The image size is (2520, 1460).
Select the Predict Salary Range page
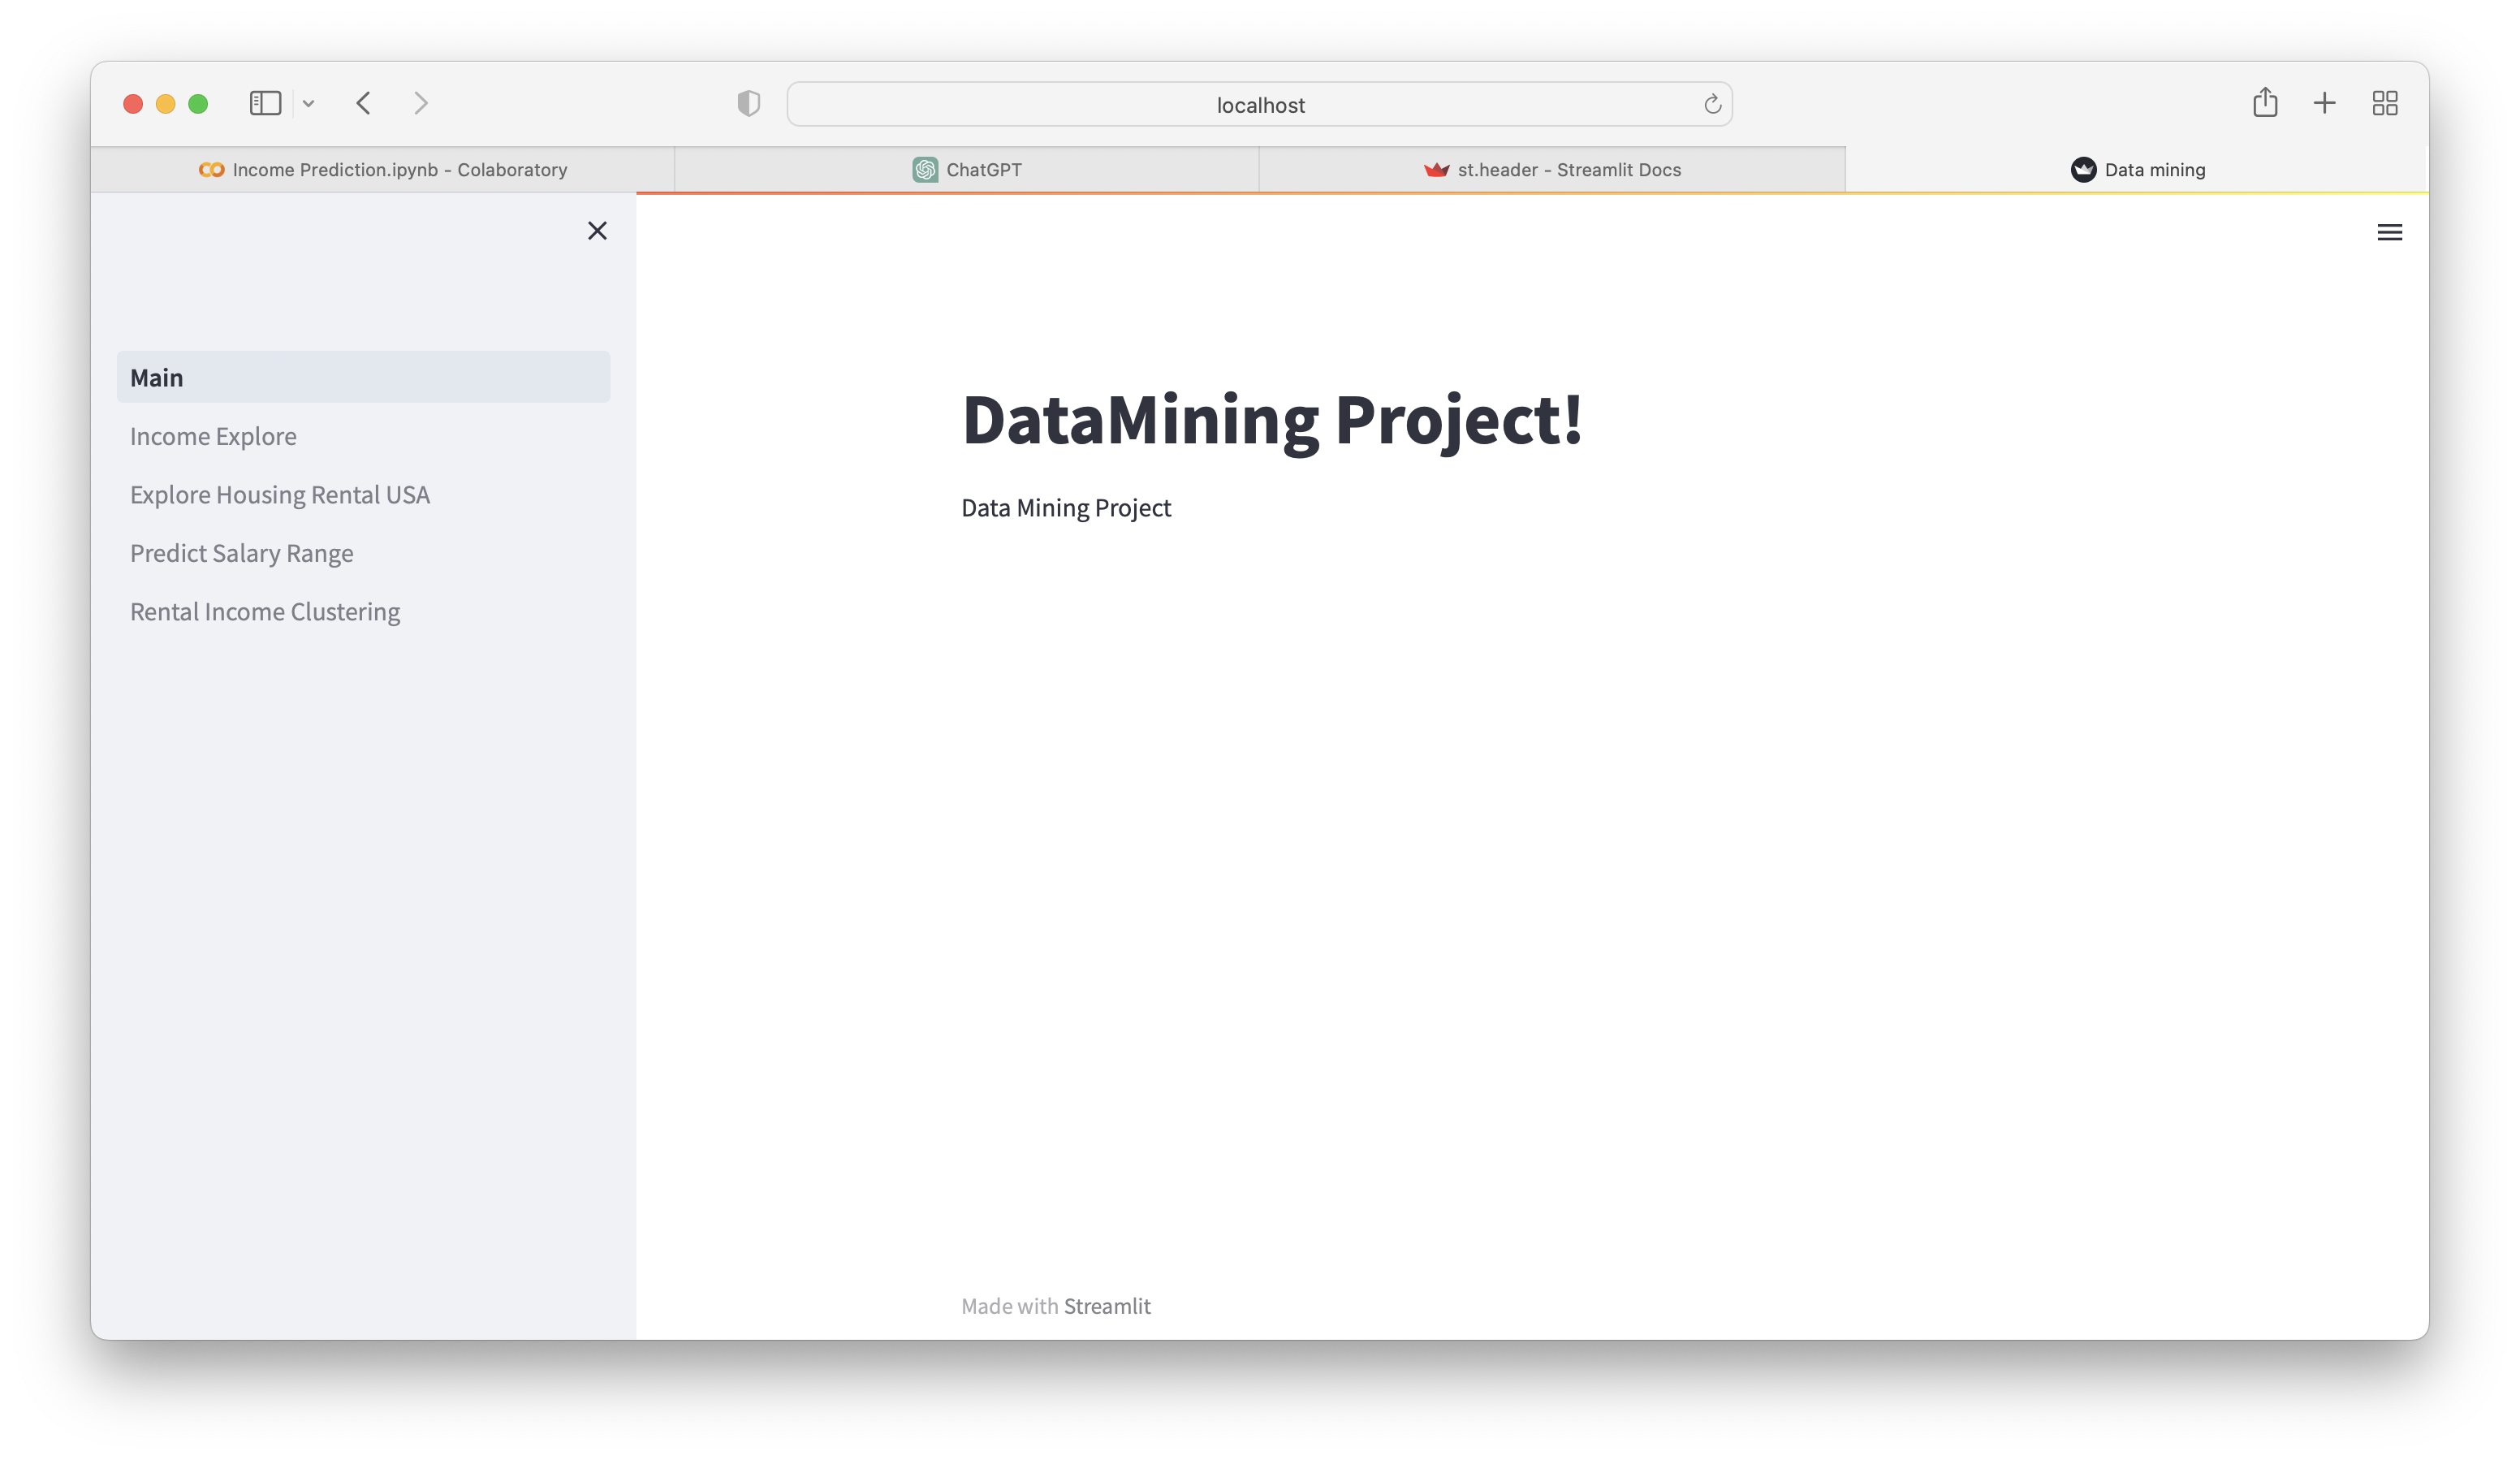click(x=241, y=552)
